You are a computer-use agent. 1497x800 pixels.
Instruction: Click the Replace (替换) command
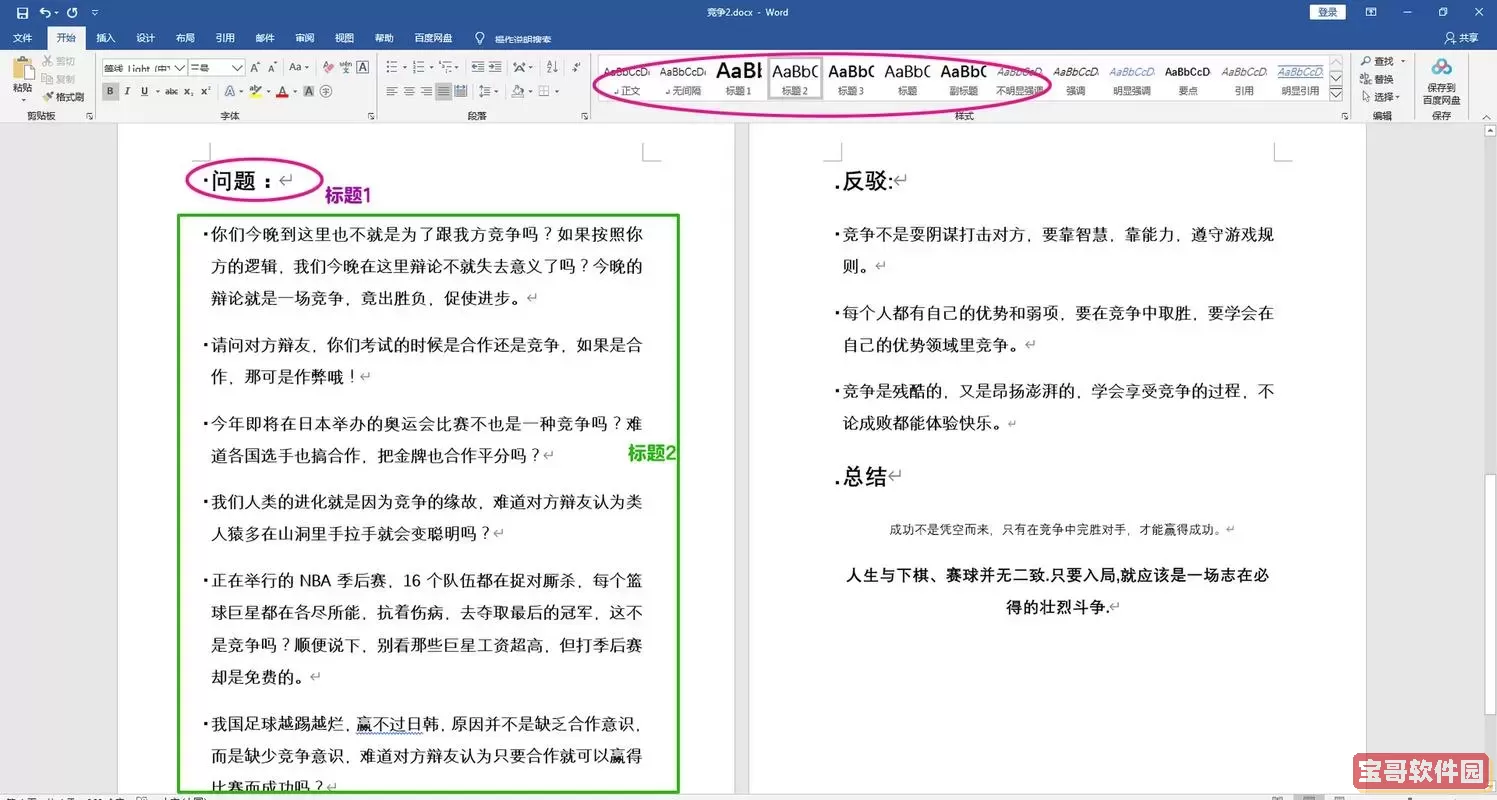1381,77
